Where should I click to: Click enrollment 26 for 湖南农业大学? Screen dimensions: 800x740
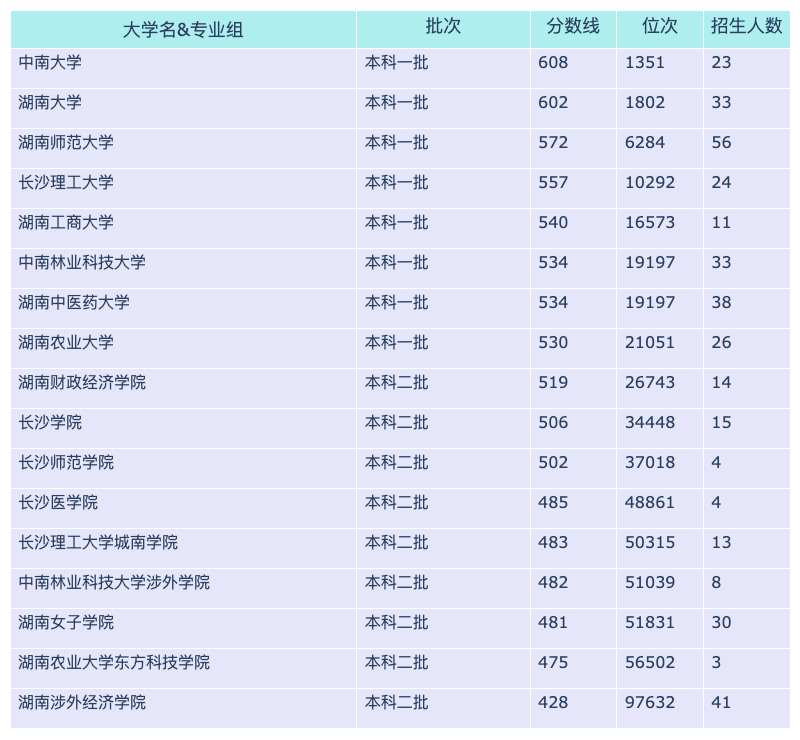[721, 342]
